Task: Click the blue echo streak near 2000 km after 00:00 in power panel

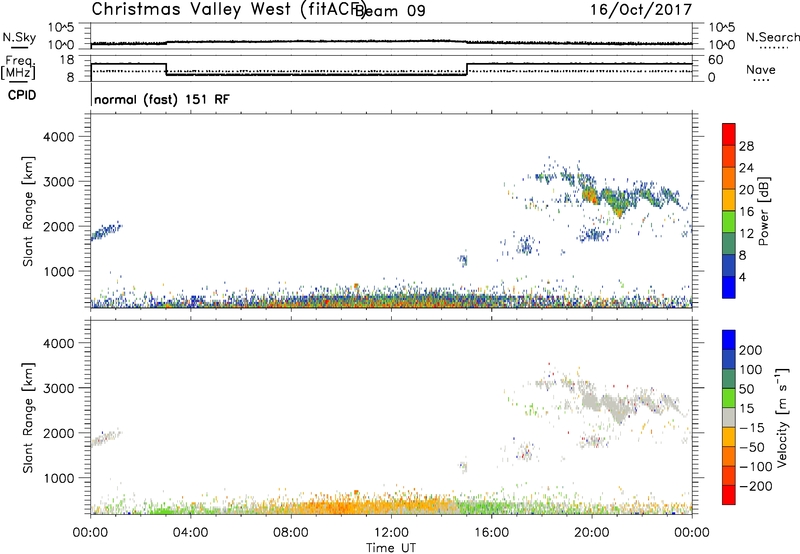Action: click(106, 232)
